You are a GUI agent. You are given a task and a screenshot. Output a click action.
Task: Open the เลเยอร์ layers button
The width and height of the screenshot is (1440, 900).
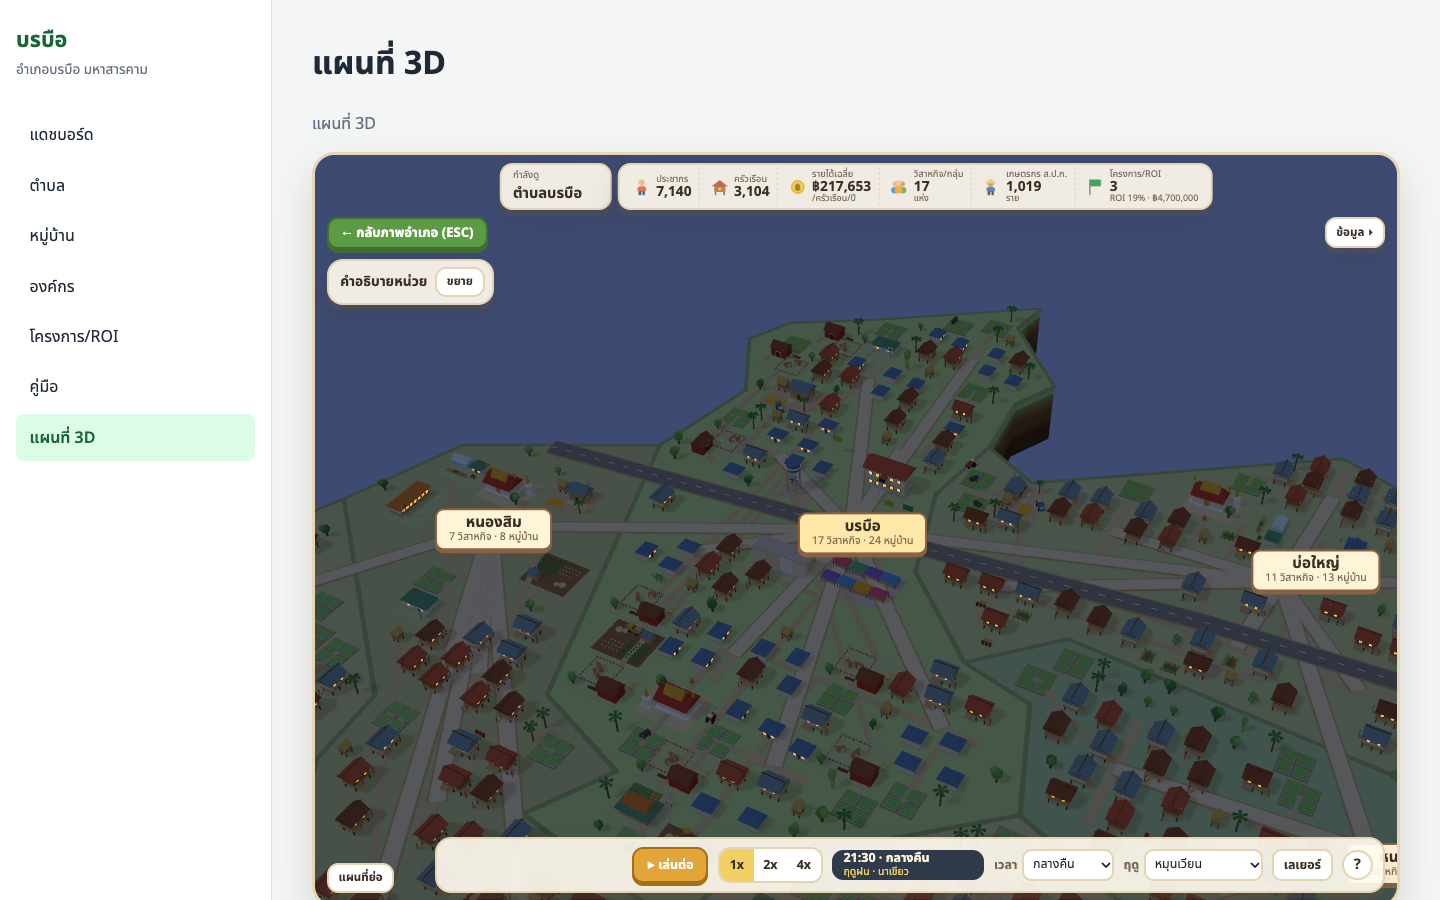(x=1302, y=865)
